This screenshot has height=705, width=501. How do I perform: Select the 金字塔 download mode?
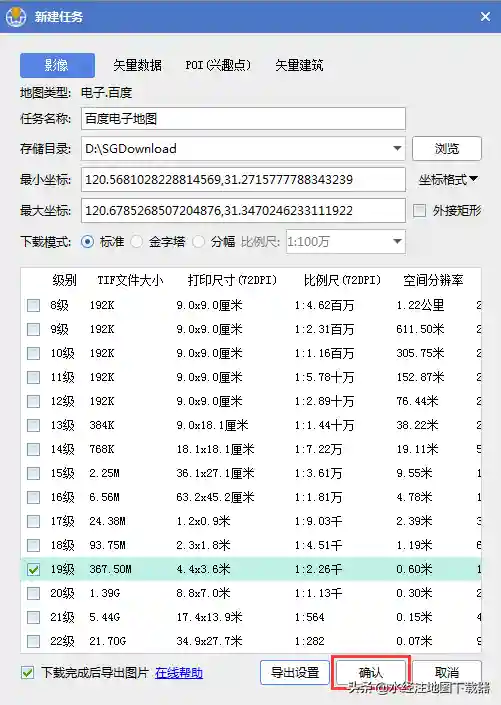pyautogui.click(x=137, y=242)
